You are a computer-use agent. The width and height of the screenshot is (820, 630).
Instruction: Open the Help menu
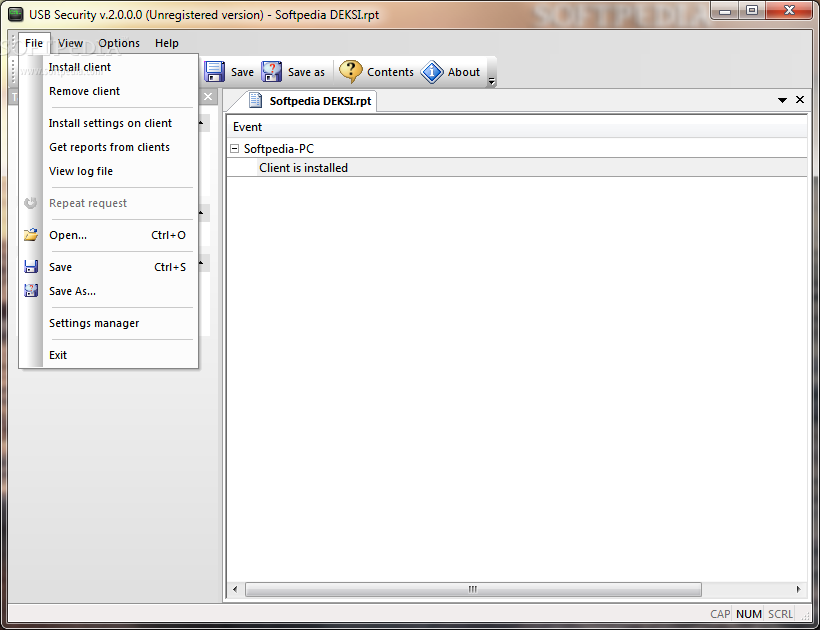(166, 43)
